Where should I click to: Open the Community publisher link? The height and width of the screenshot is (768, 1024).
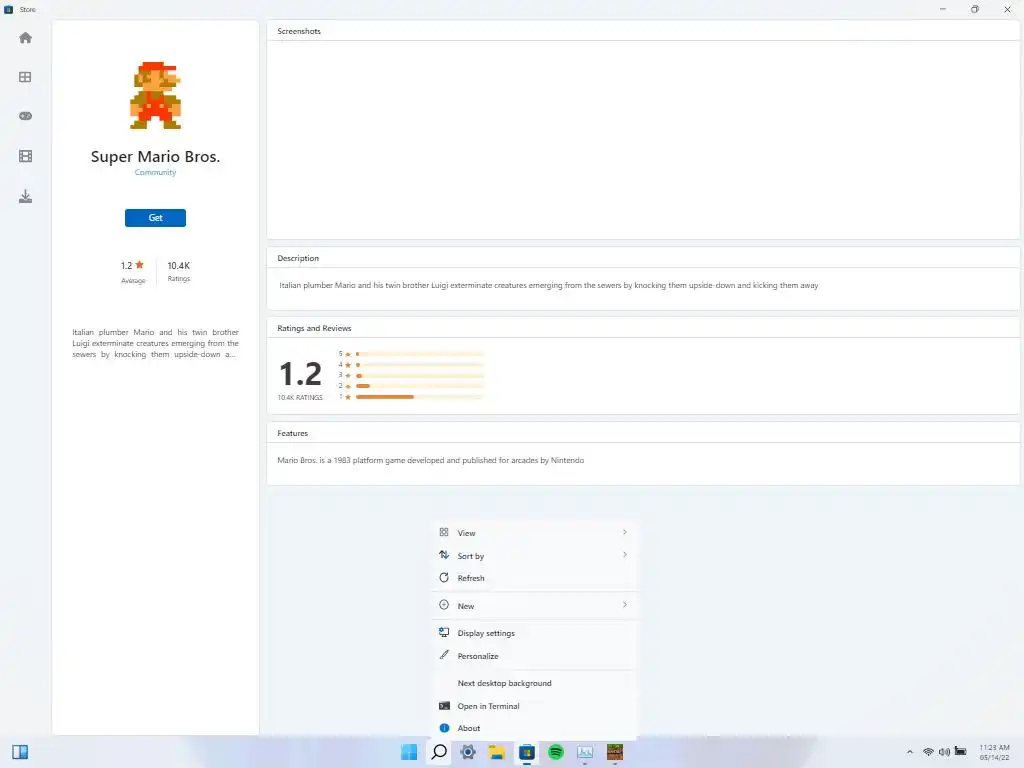coord(155,172)
